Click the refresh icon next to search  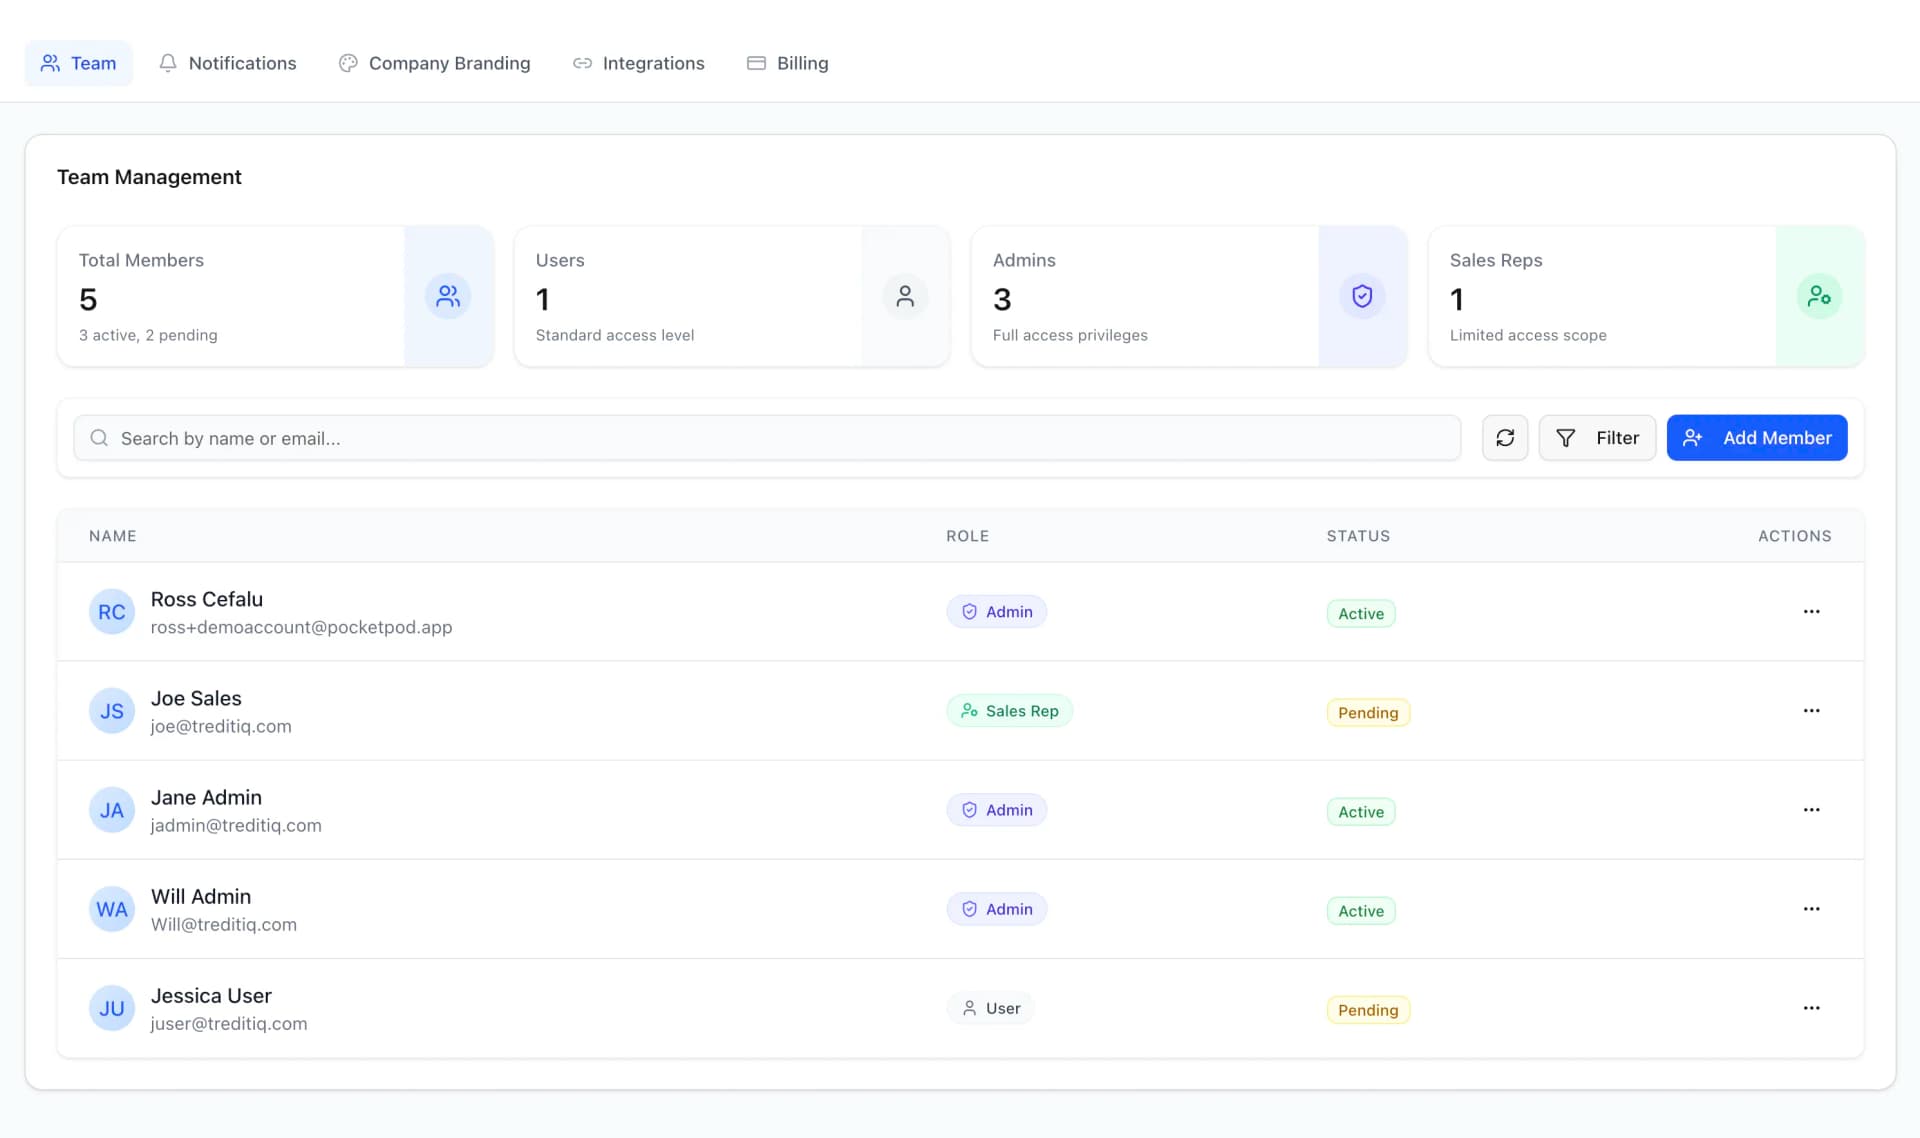[x=1505, y=437]
